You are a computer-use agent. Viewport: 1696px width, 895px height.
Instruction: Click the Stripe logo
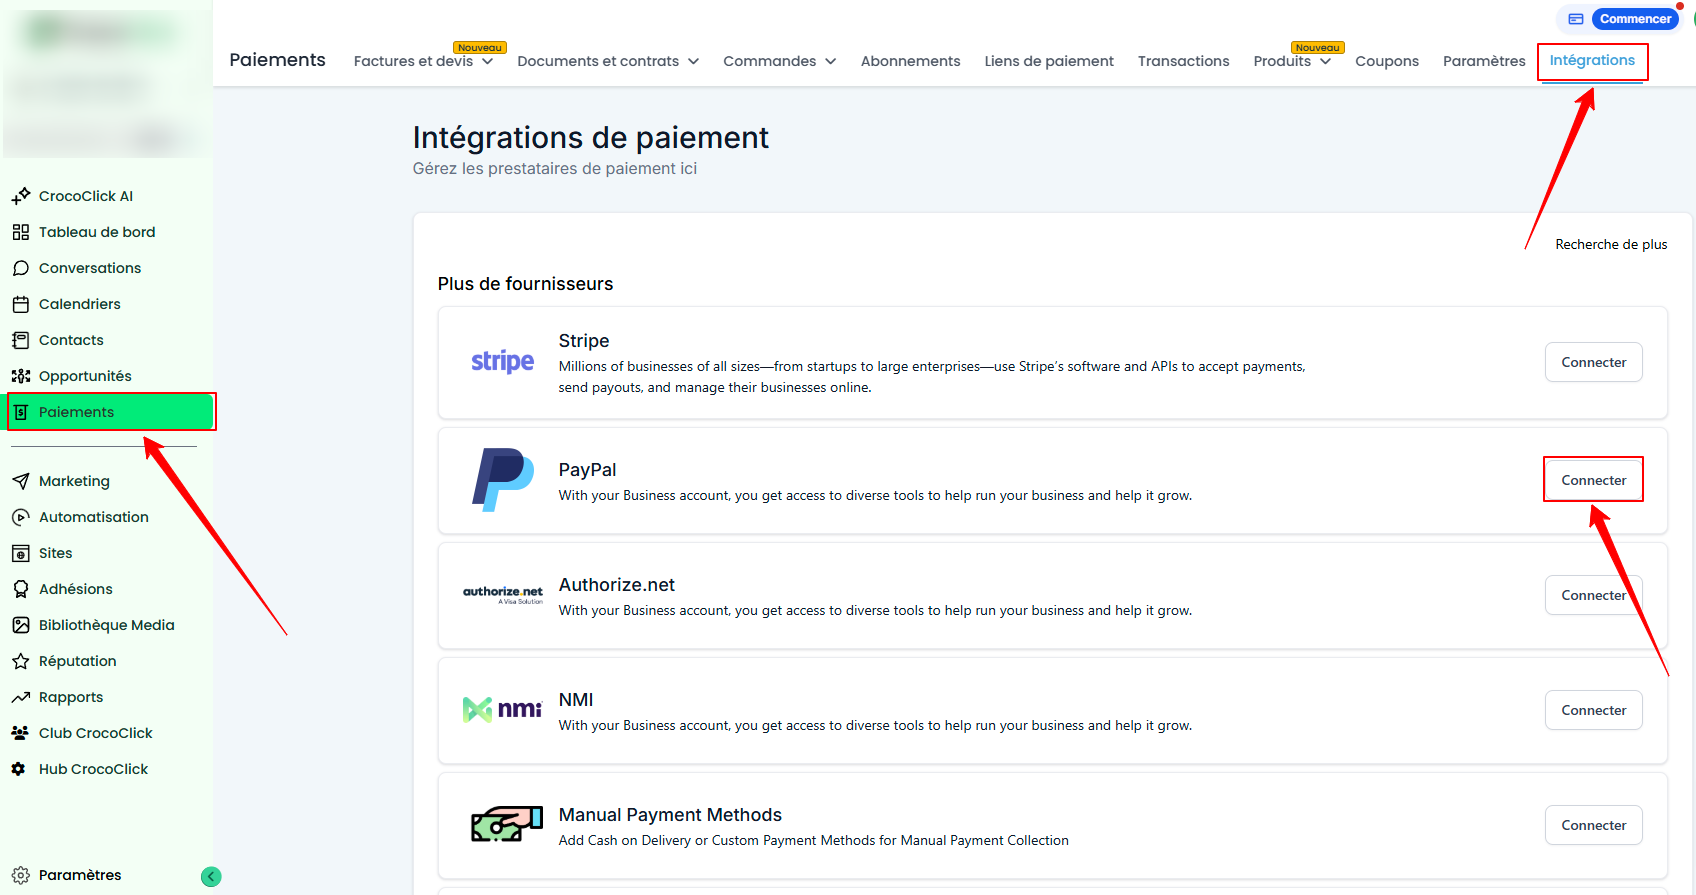tap(503, 361)
